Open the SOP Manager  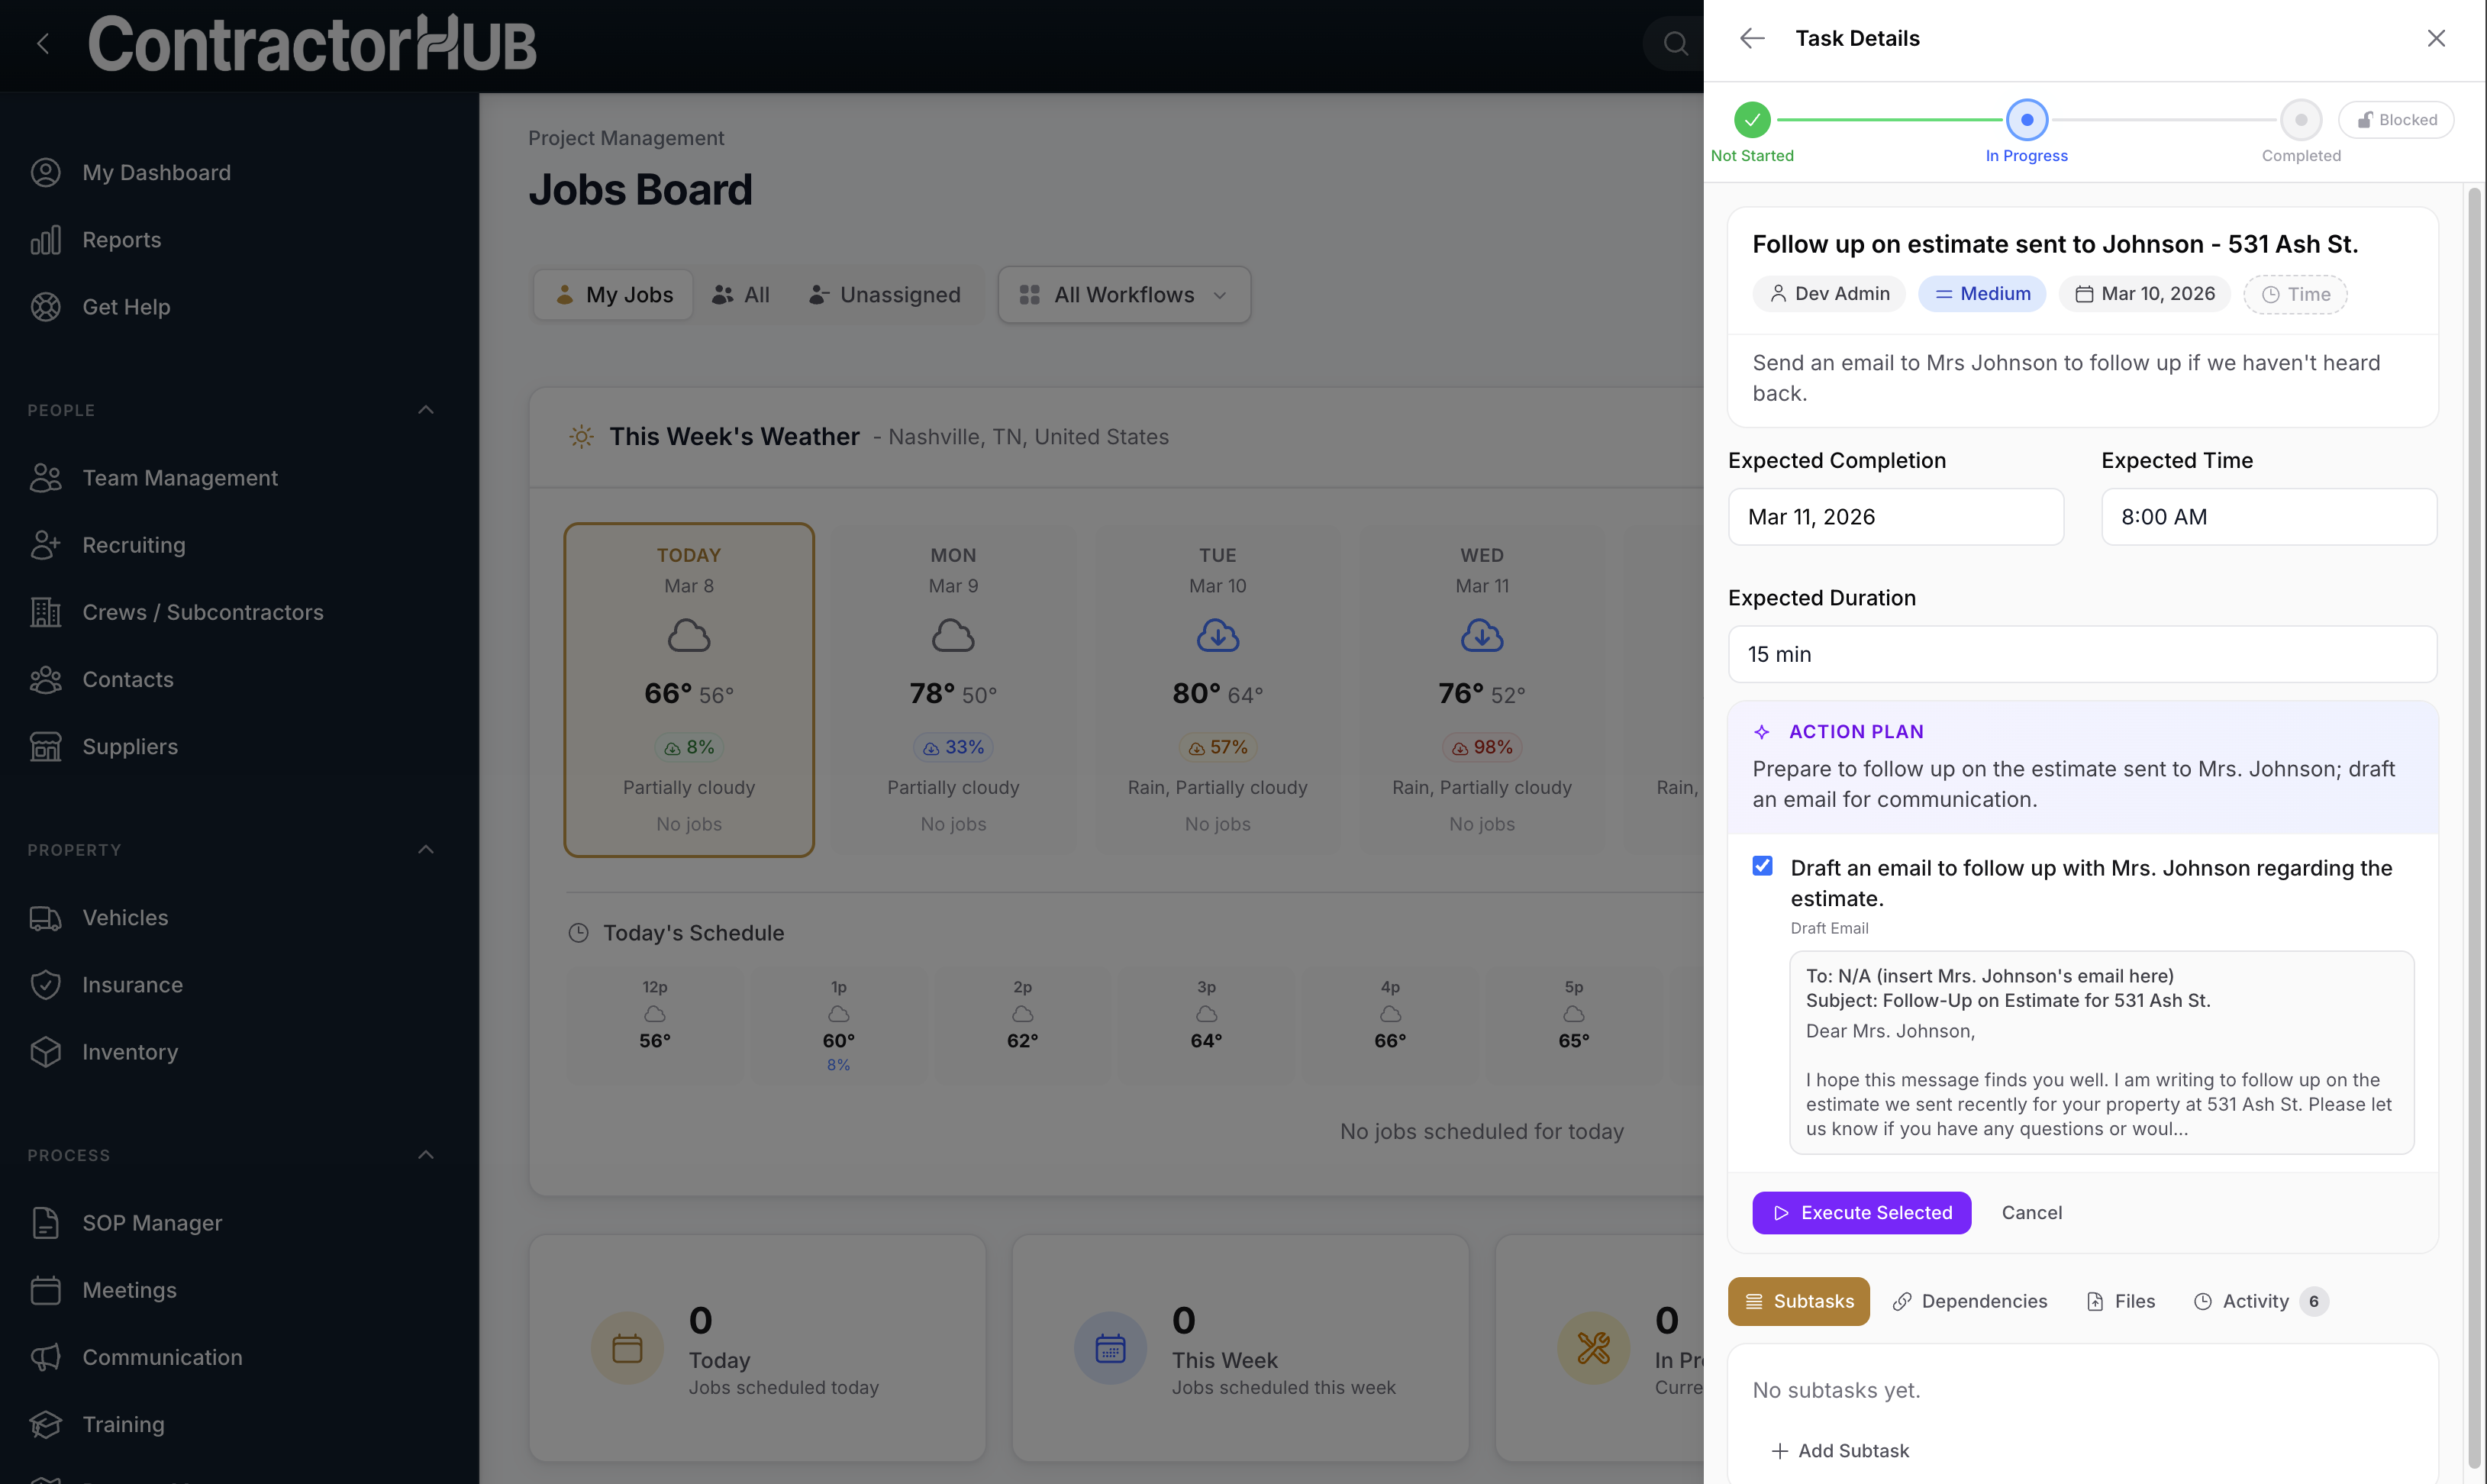tap(152, 1222)
